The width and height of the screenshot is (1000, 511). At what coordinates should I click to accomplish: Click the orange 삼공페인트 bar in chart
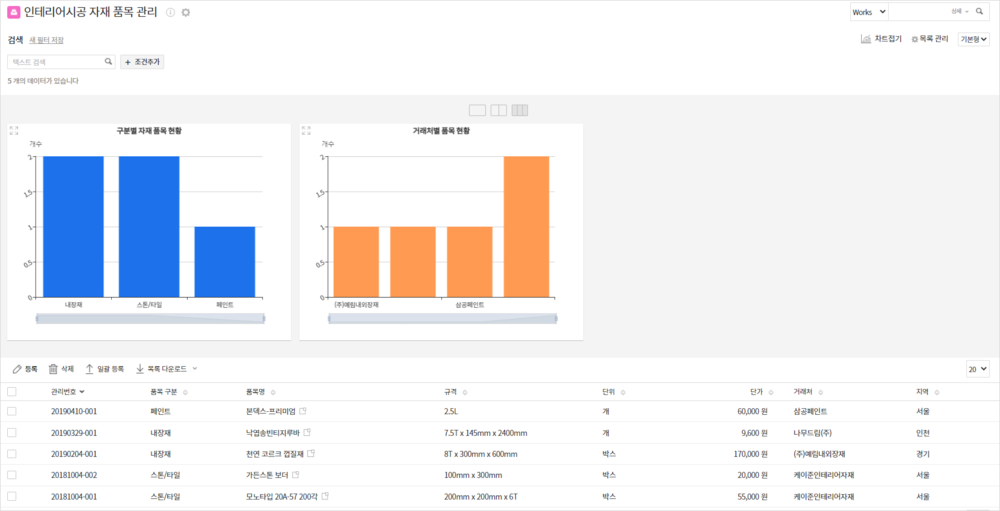[x=469, y=262]
